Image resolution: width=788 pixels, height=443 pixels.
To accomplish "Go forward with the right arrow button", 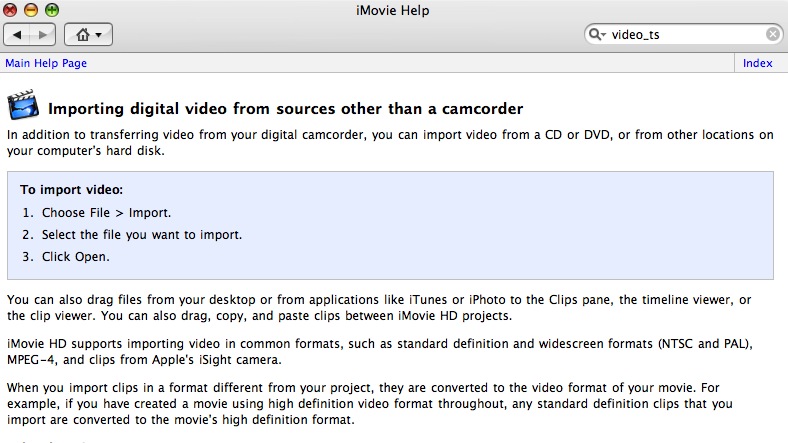I will tap(43, 35).
